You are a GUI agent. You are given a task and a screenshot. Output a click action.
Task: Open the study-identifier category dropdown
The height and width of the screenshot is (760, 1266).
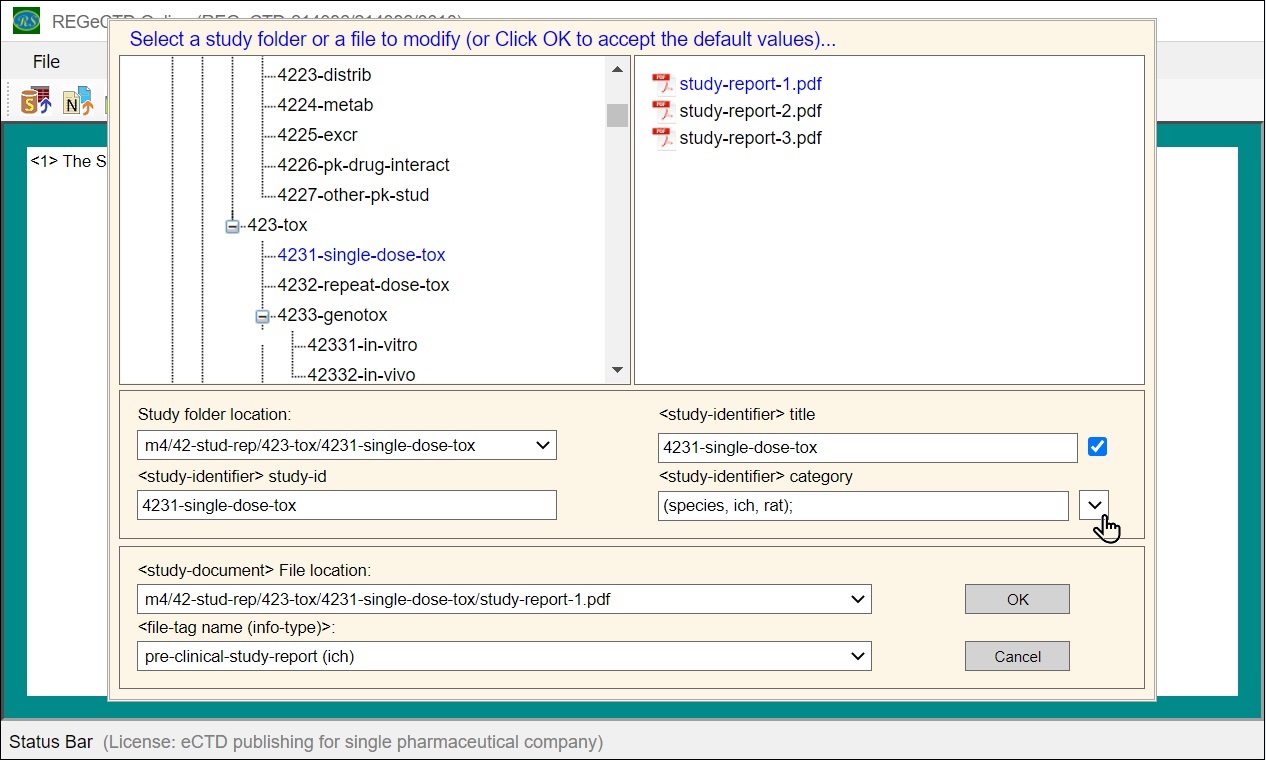coord(1095,505)
